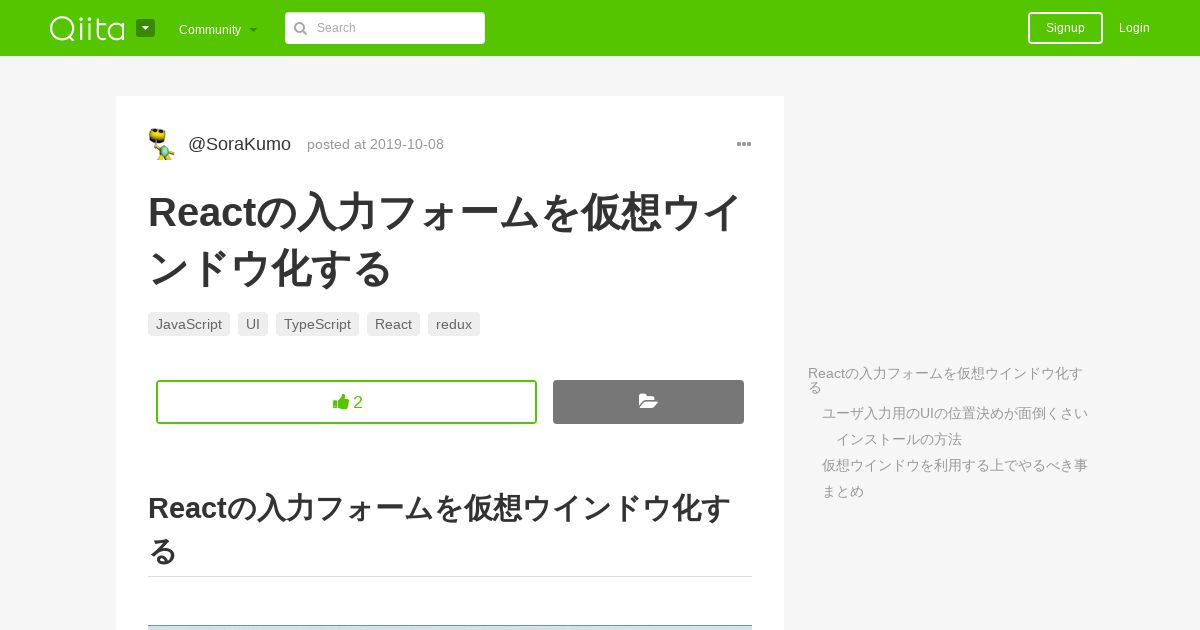Like the article with thumbs-up button
This screenshot has width=1200, height=630.
pyautogui.click(x=346, y=402)
